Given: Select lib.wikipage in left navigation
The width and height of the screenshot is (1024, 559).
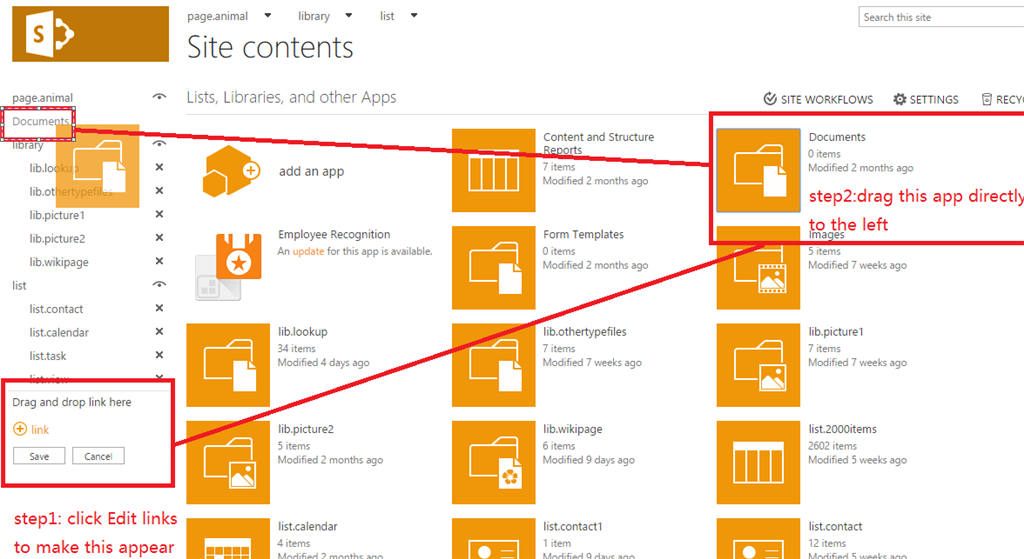Looking at the screenshot, I should (59, 262).
